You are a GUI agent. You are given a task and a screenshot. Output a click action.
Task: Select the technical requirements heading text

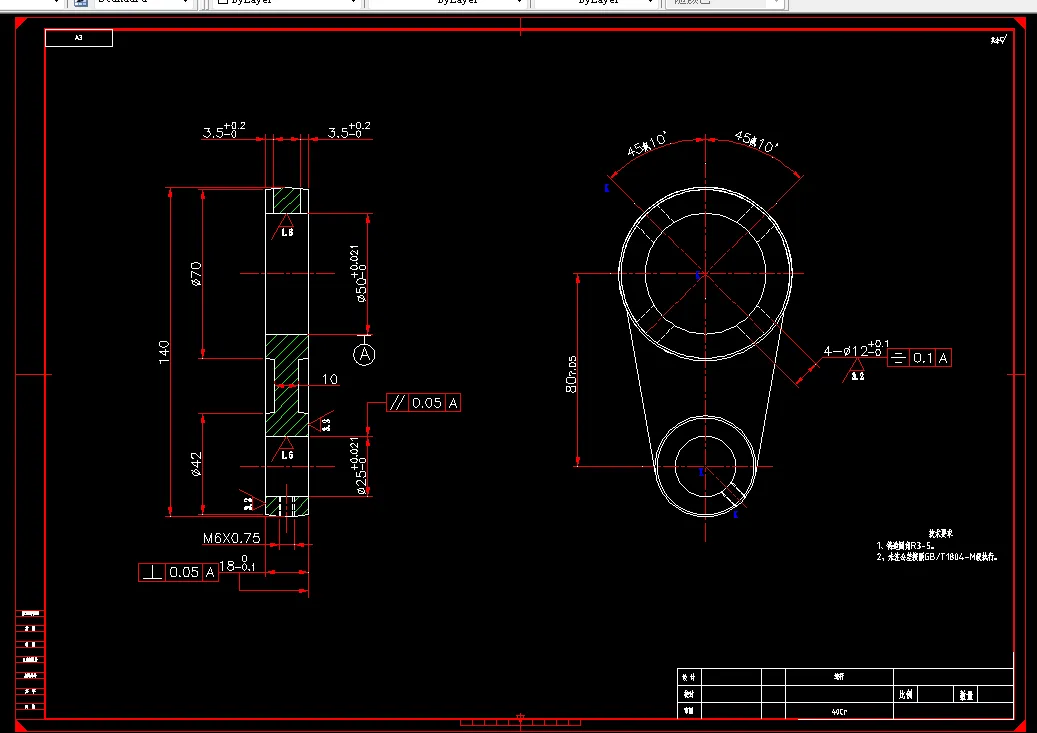940,533
